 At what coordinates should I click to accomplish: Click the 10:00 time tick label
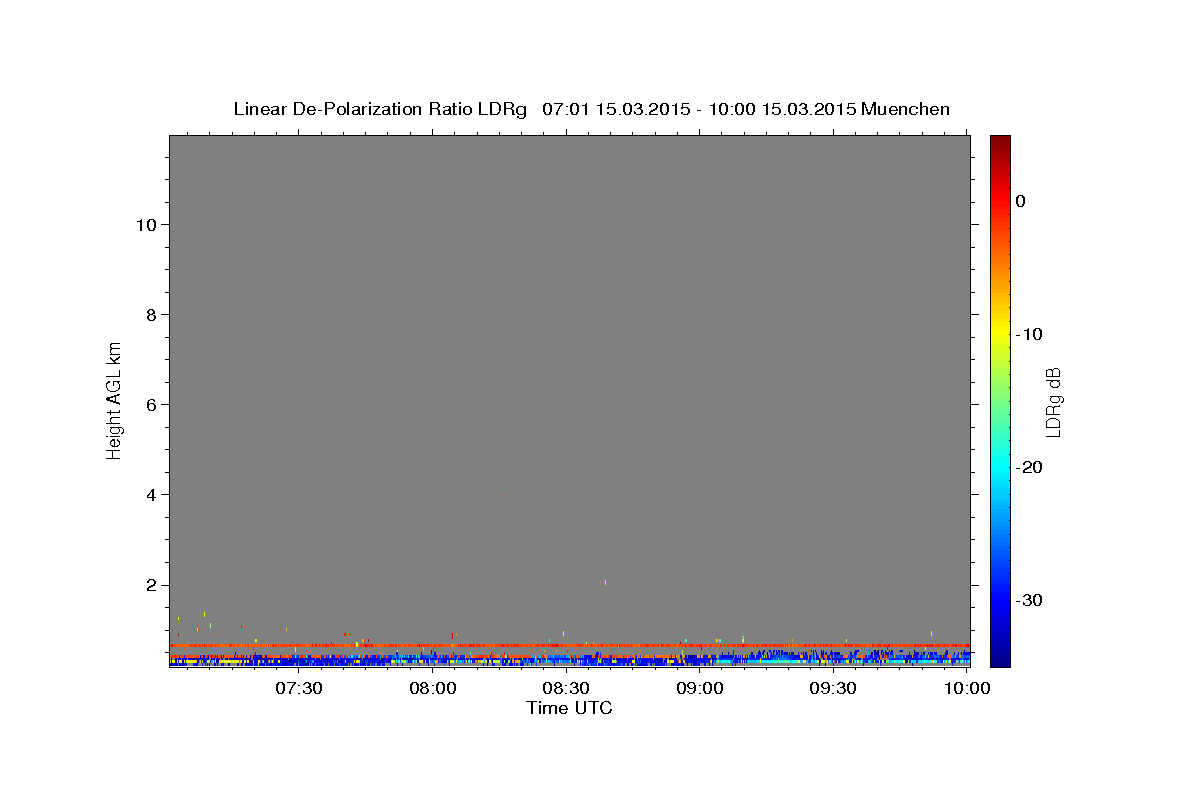tap(967, 689)
